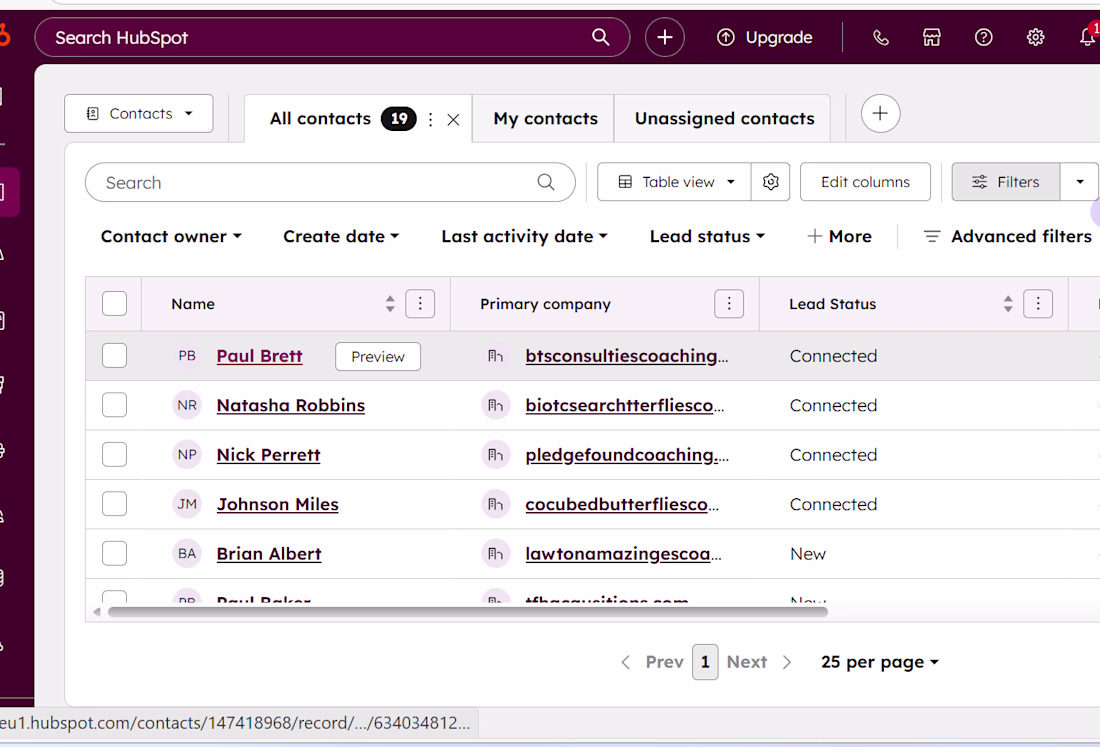
Task: Open the HubSpot Marketplace icon
Action: (x=932, y=38)
